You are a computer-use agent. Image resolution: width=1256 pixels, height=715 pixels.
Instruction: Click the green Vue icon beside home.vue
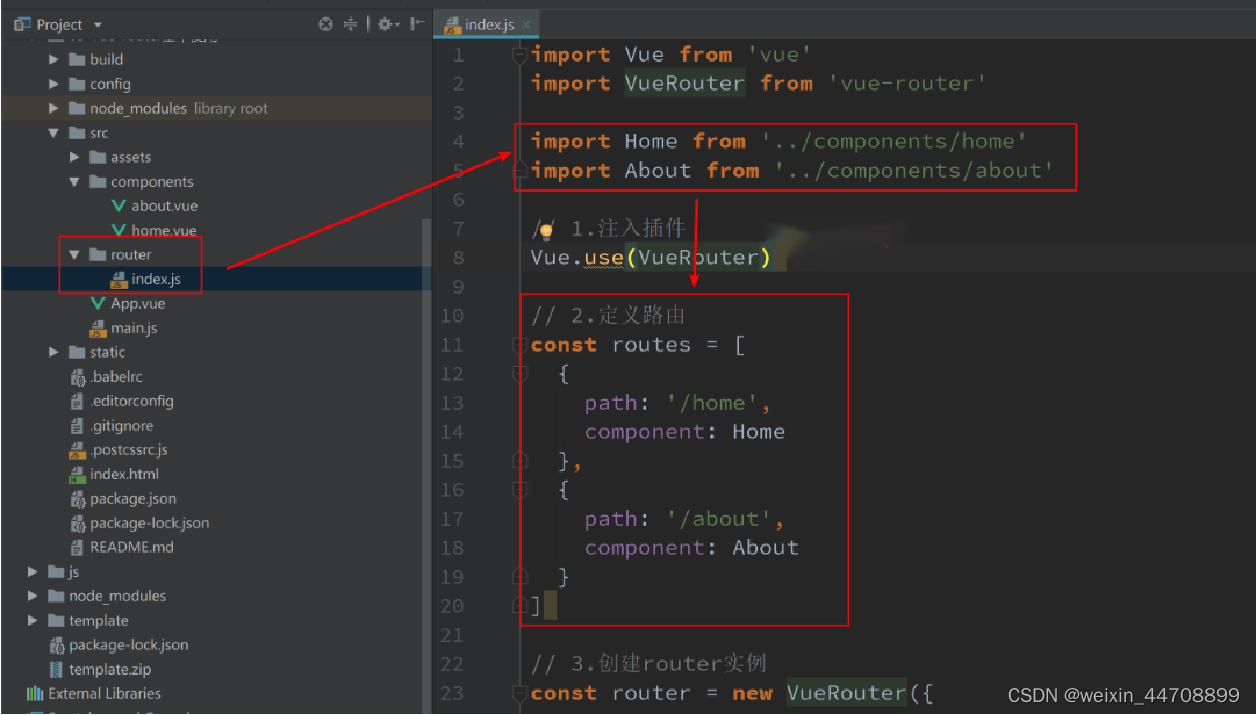[x=117, y=230]
